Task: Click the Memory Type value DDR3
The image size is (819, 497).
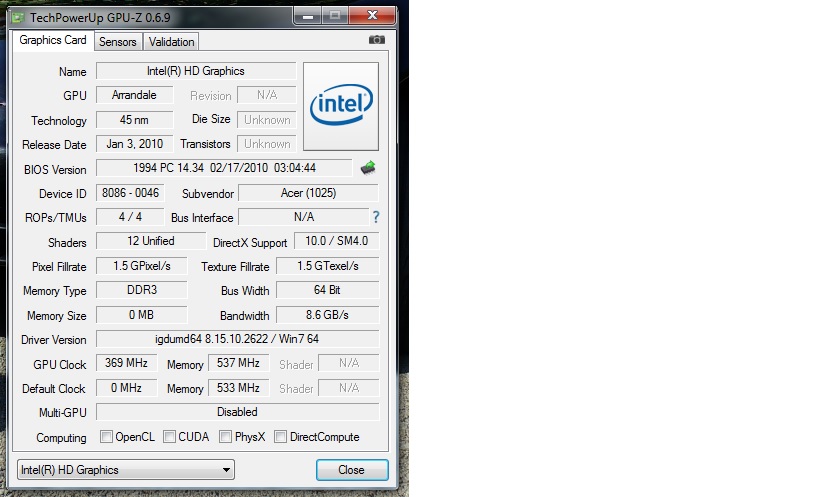Action: coord(142,290)
